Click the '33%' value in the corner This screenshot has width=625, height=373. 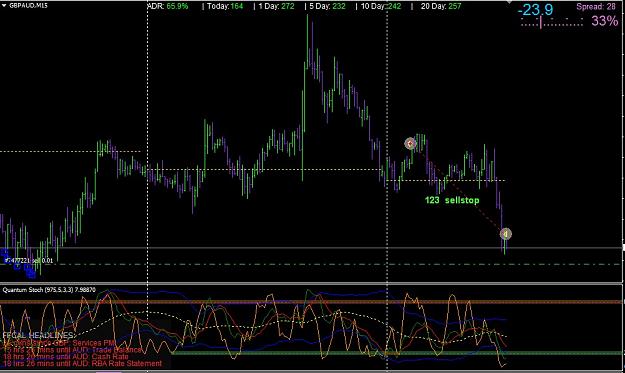click(x=604, y=21)
